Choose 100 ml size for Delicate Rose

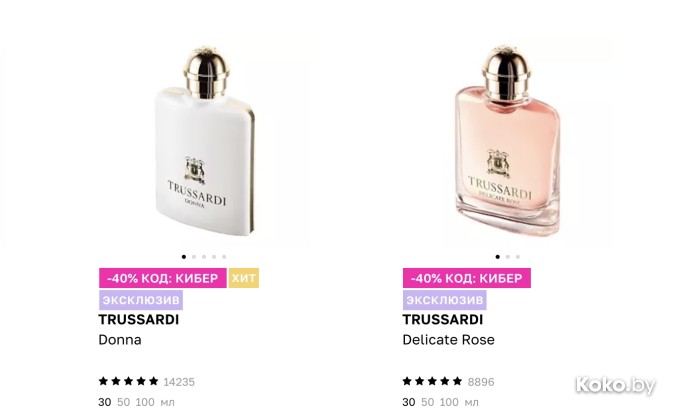(x=449, y=402)
